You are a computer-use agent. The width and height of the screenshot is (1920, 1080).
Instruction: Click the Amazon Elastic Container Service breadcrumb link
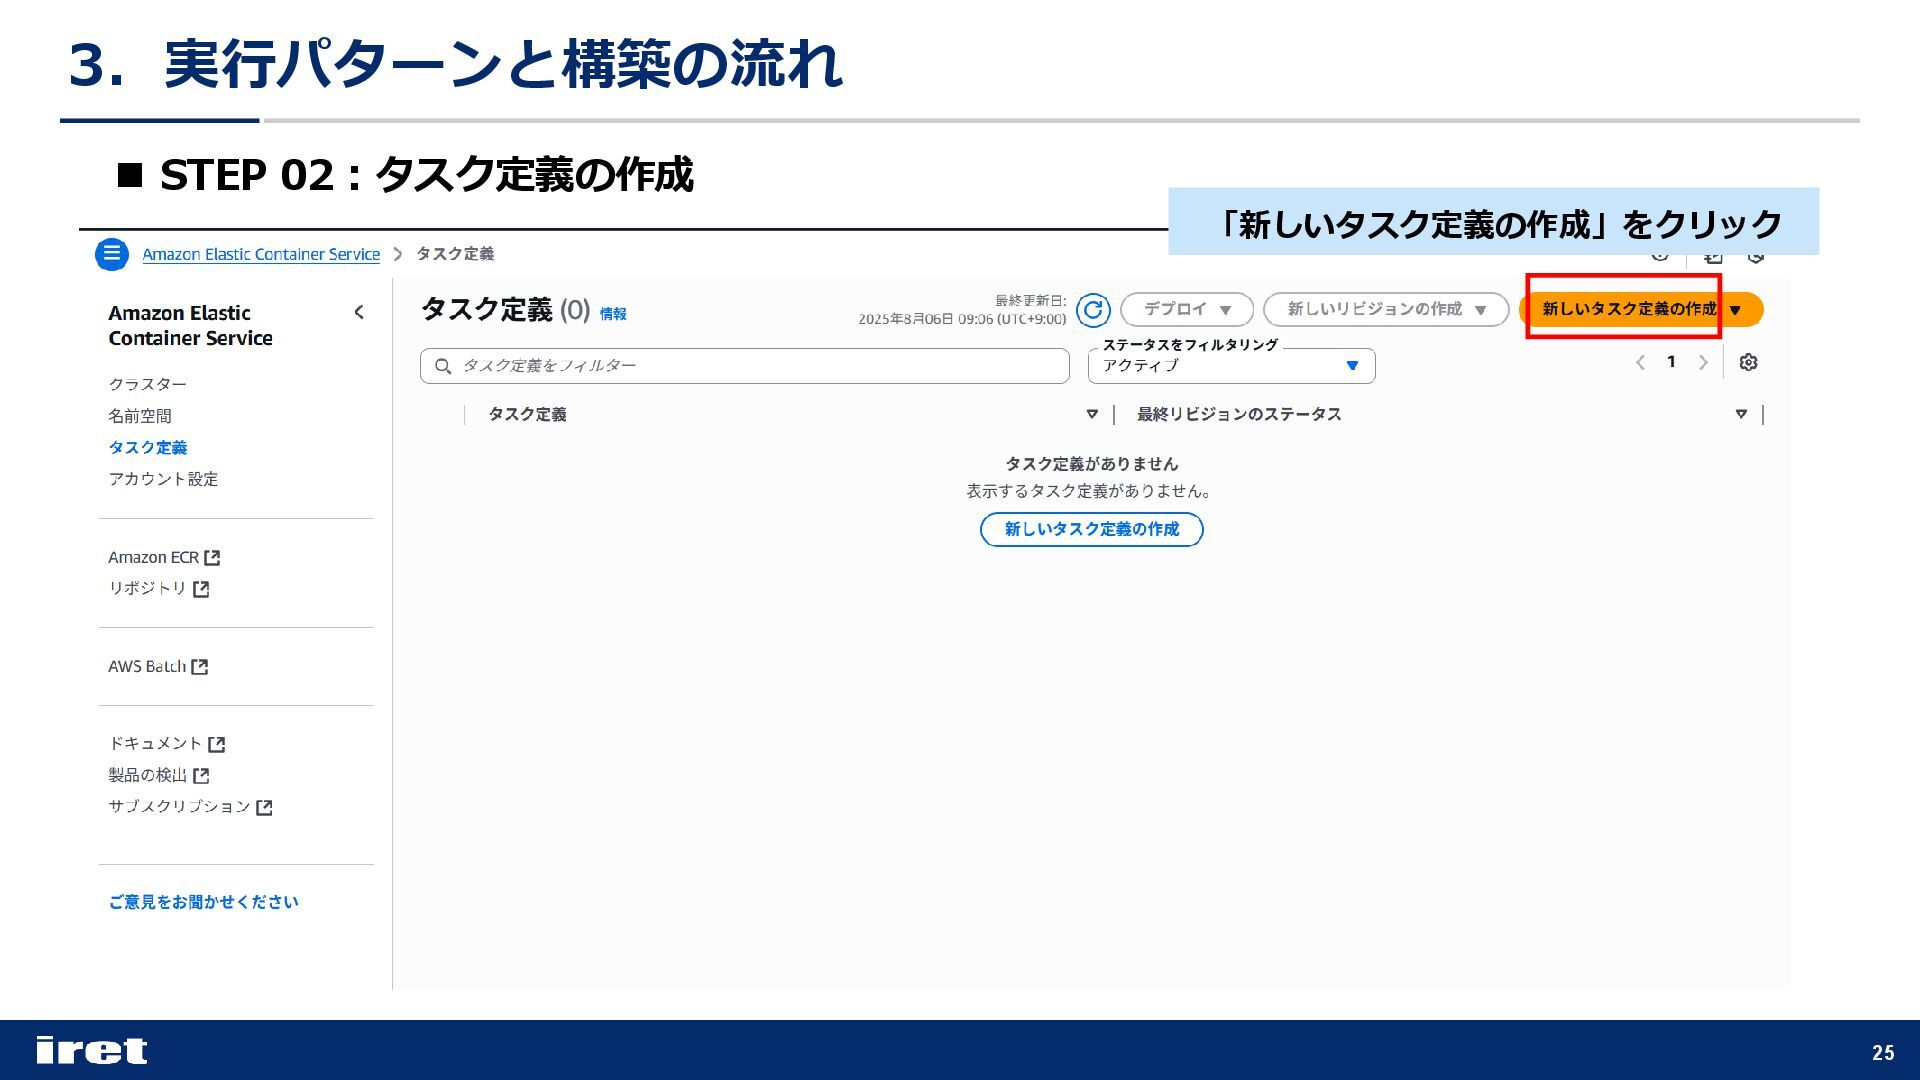(x=261, y=254)
